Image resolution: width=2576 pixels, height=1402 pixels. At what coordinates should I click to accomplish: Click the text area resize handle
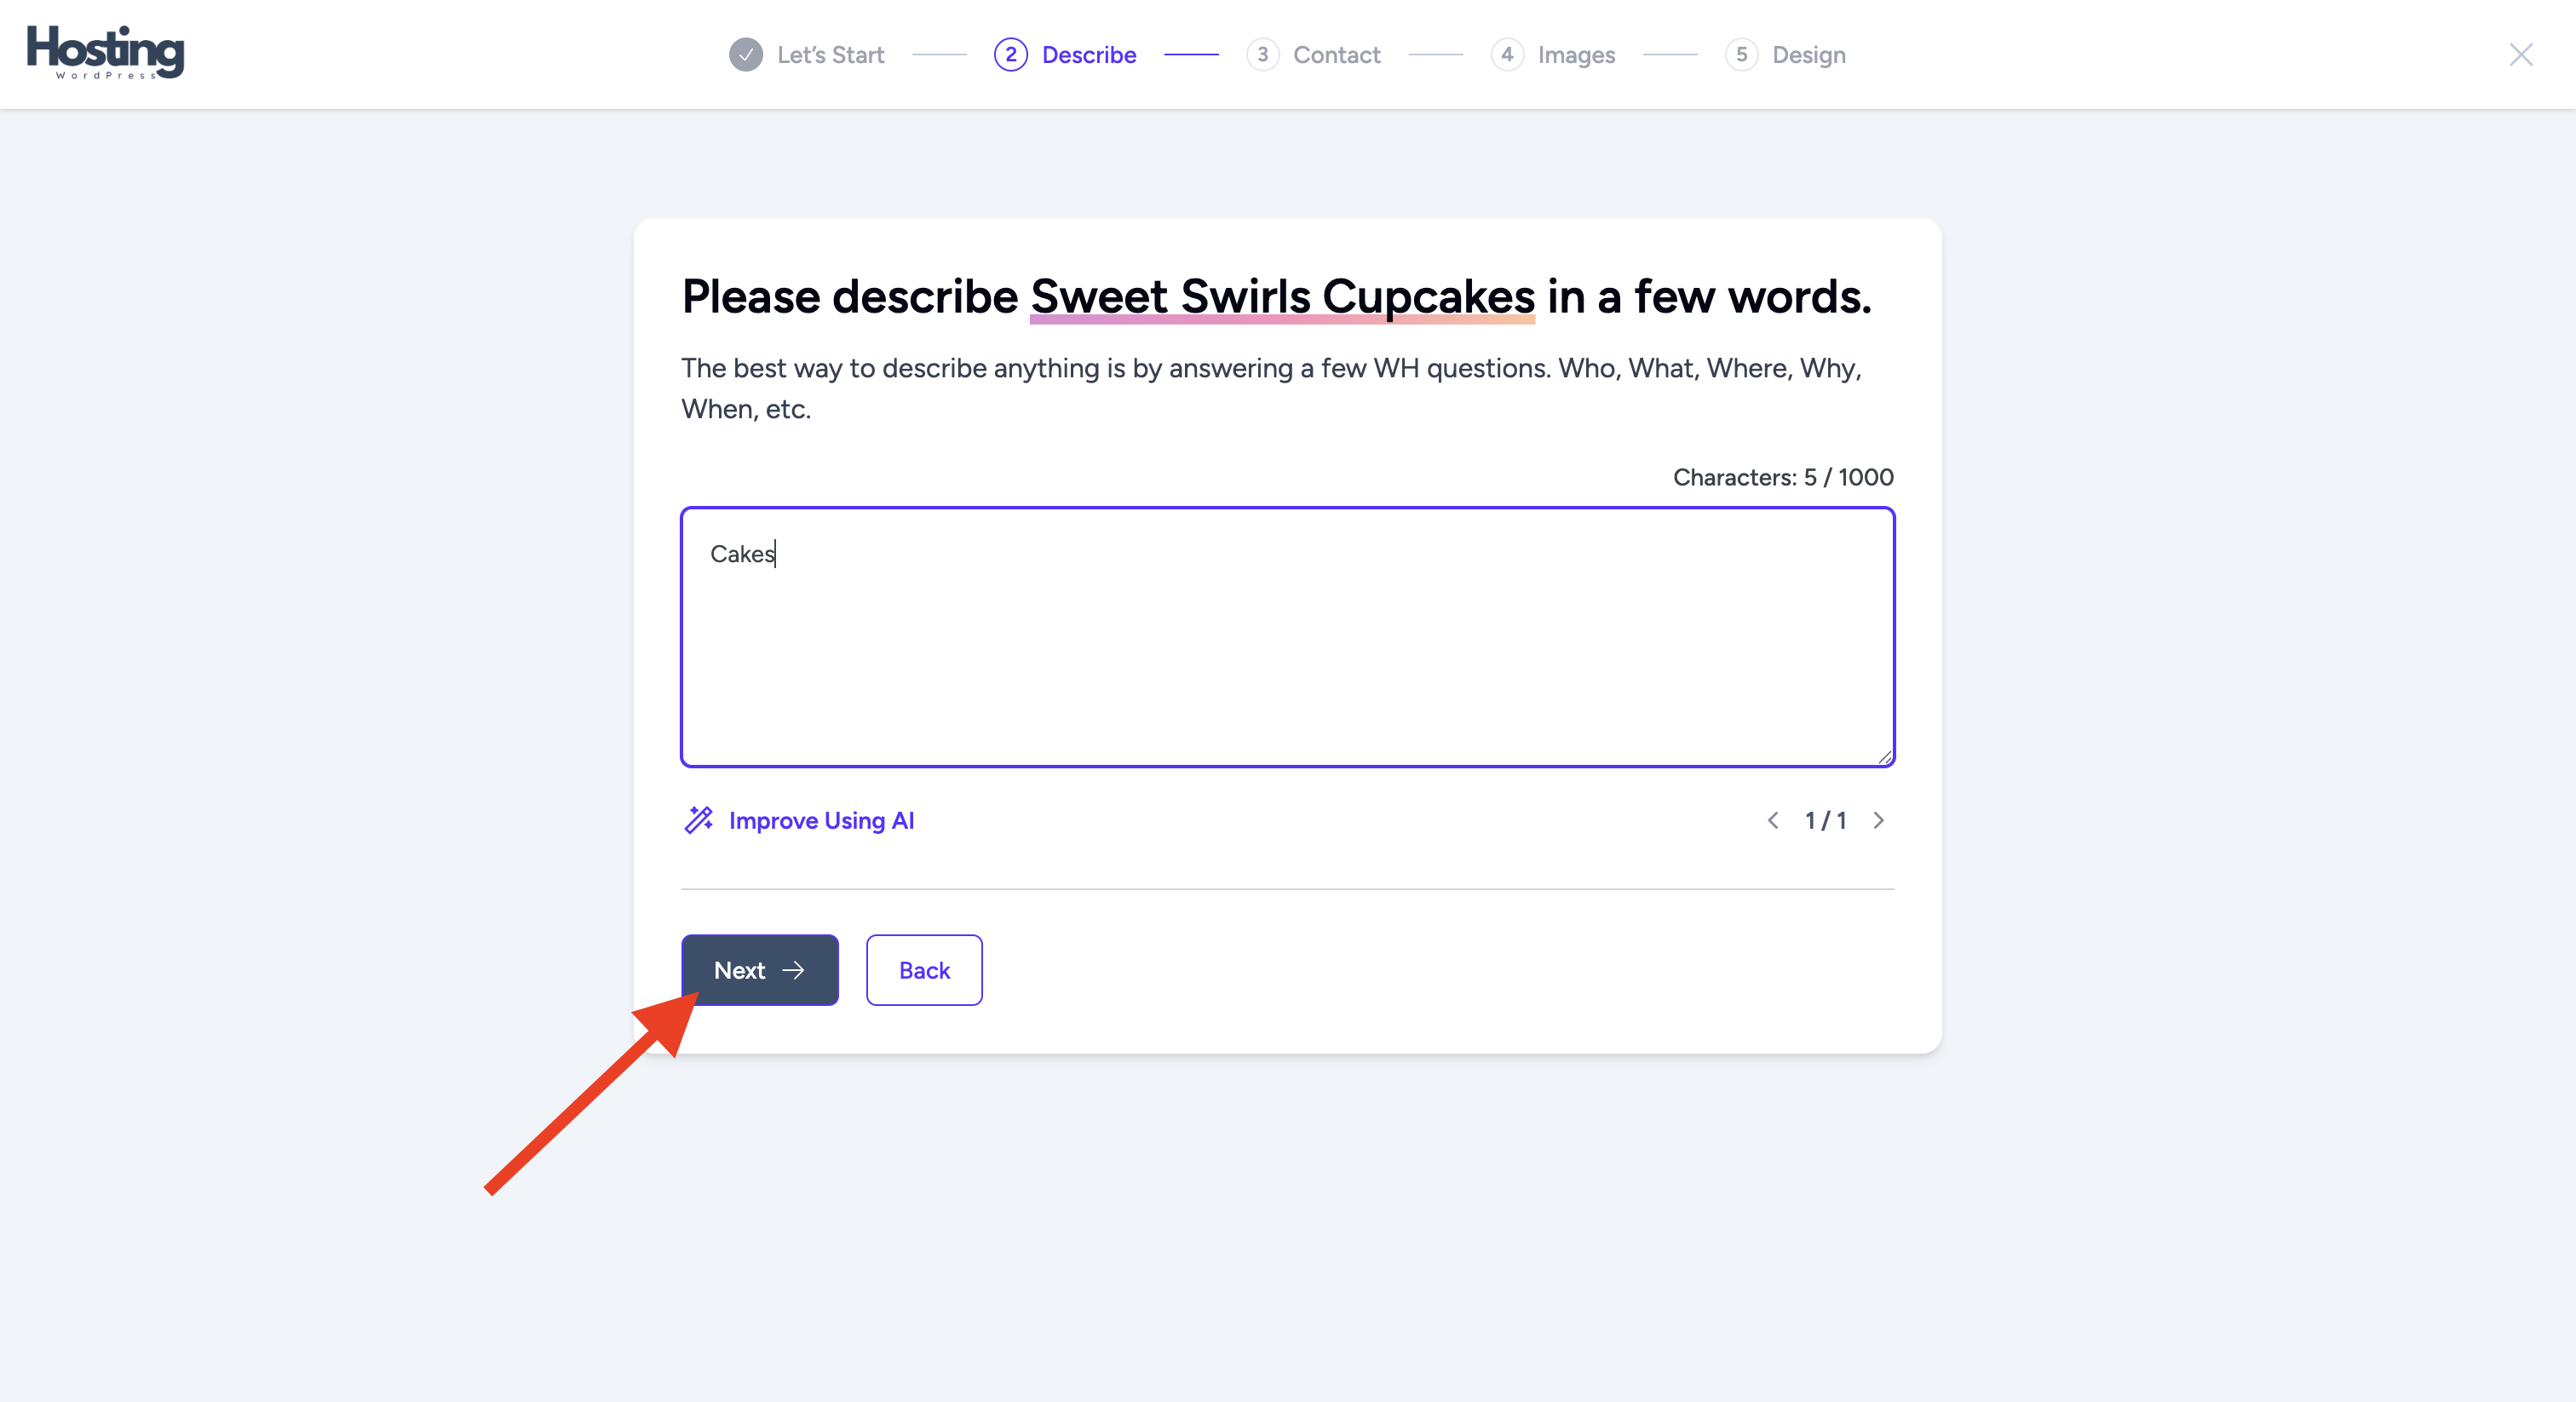coord(1884,757)
